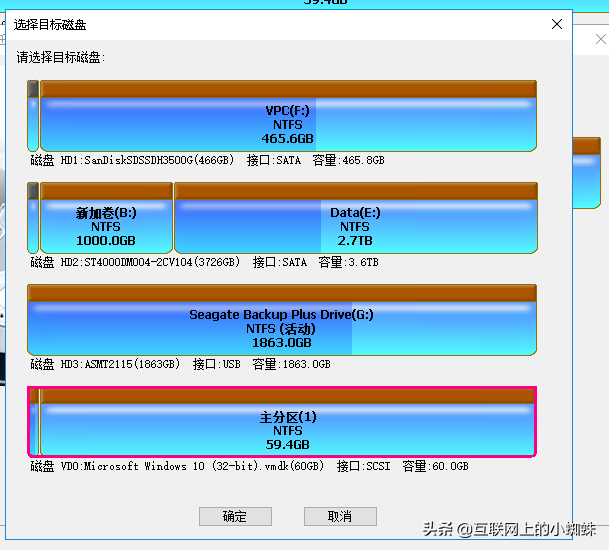This screenshot has width=609, height=550.
Task: Click the 确定 confirm button
Action: (235, 516)
